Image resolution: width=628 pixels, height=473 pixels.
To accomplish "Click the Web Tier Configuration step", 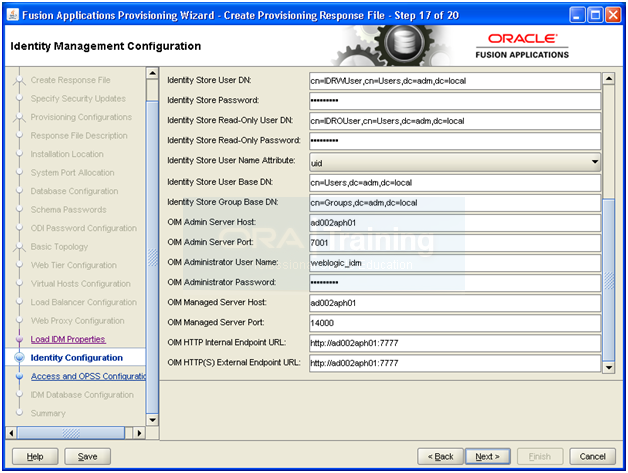I will (x=74, y=265).
